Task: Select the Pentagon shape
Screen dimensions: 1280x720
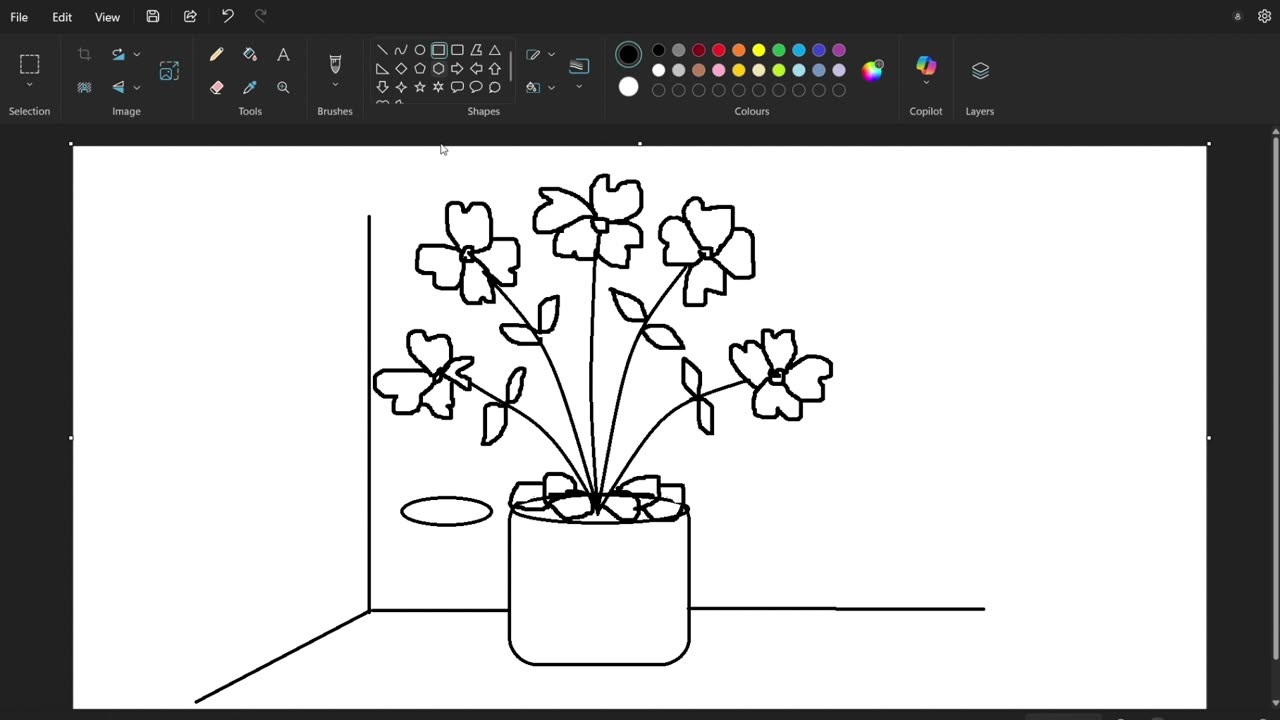Action: pyautogui.click(x=420, y=69)
